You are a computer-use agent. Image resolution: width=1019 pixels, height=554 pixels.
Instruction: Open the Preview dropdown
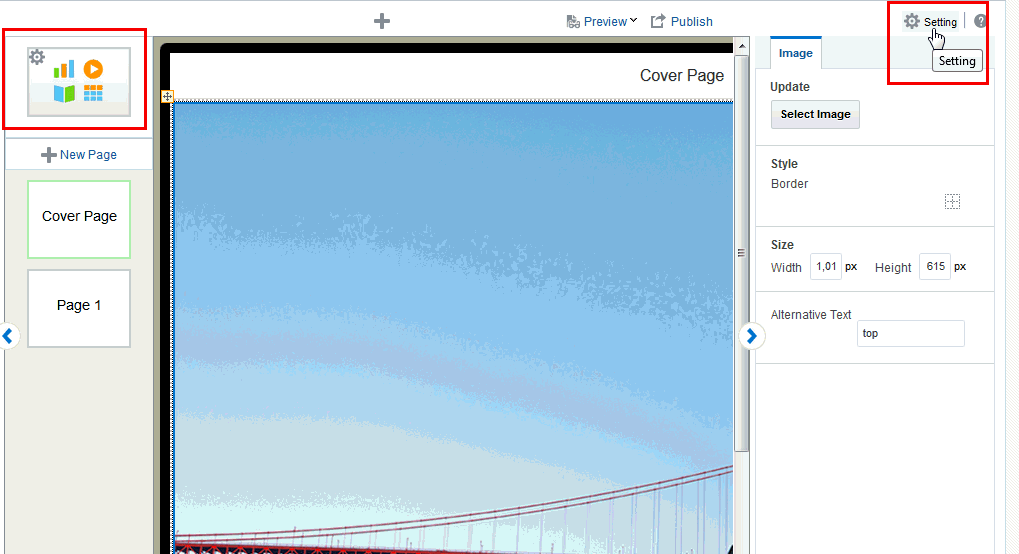point(602,21)
